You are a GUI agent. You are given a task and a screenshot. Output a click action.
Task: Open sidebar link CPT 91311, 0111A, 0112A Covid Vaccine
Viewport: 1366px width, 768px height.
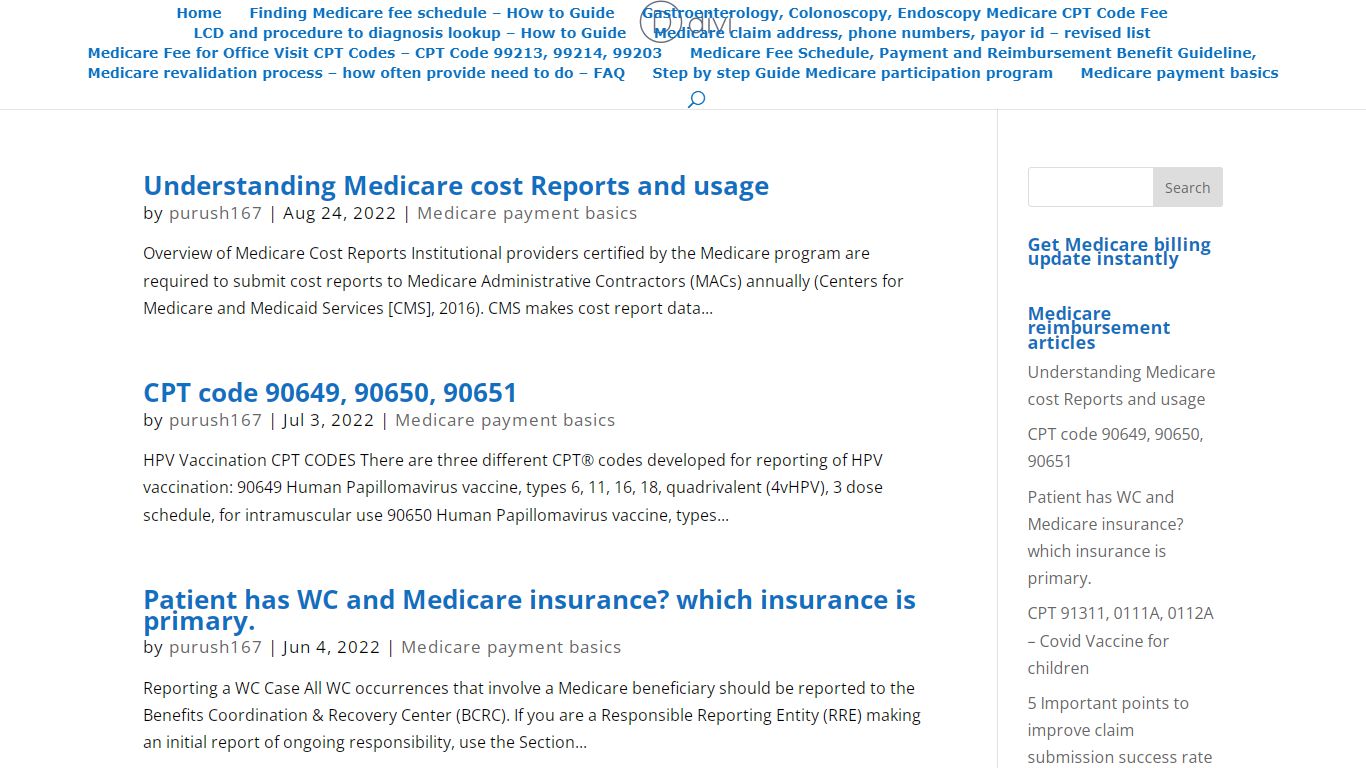click(1120, 640)
